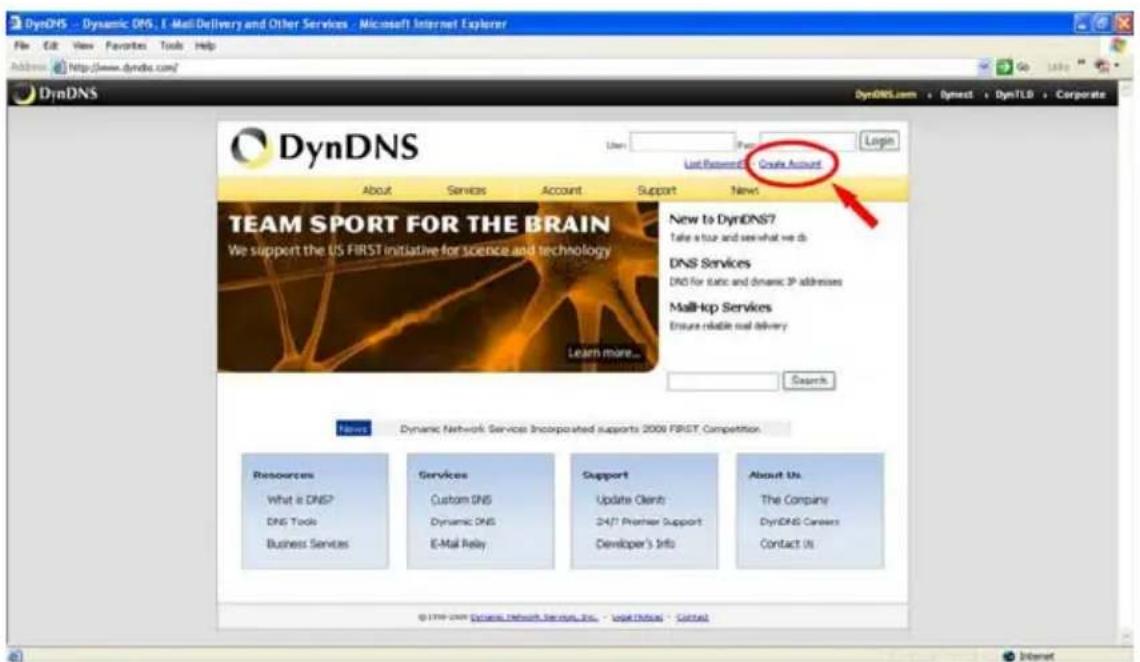Click the New to DynDNS? heading link
The height and width of the screenshot is (662, 1140).
722,219
